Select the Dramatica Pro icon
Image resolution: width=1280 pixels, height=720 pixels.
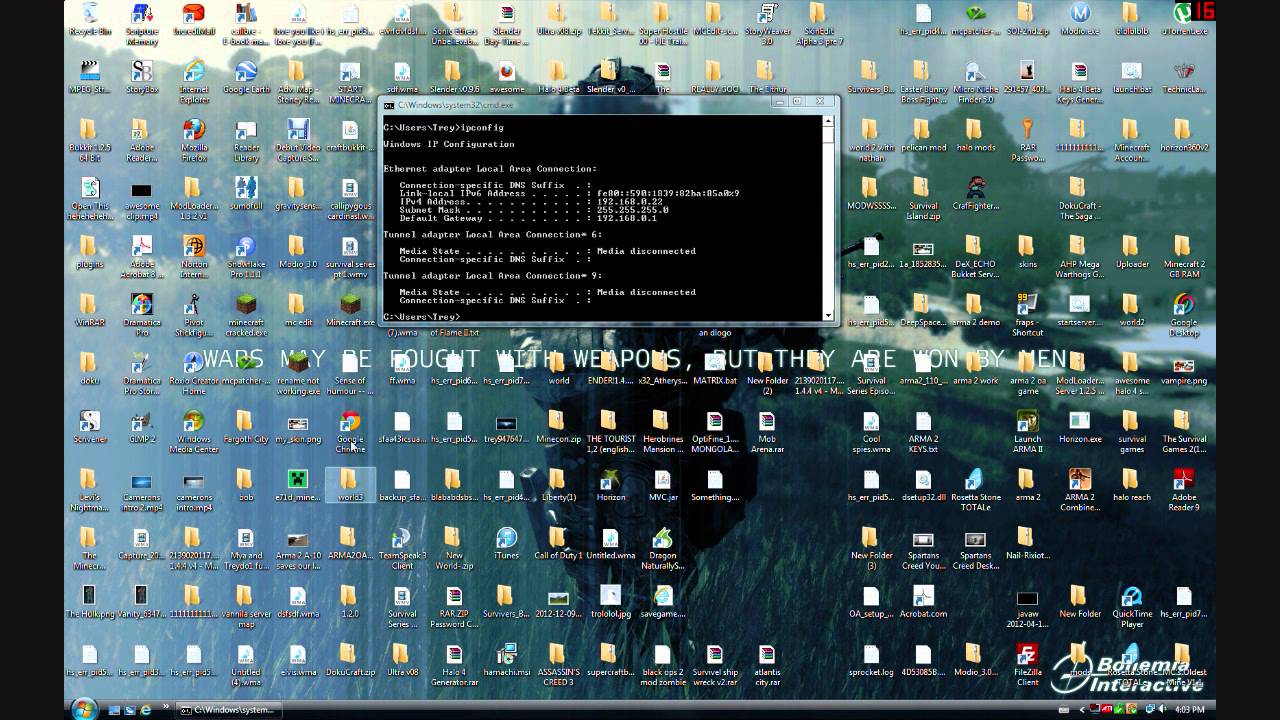[142, 314]
